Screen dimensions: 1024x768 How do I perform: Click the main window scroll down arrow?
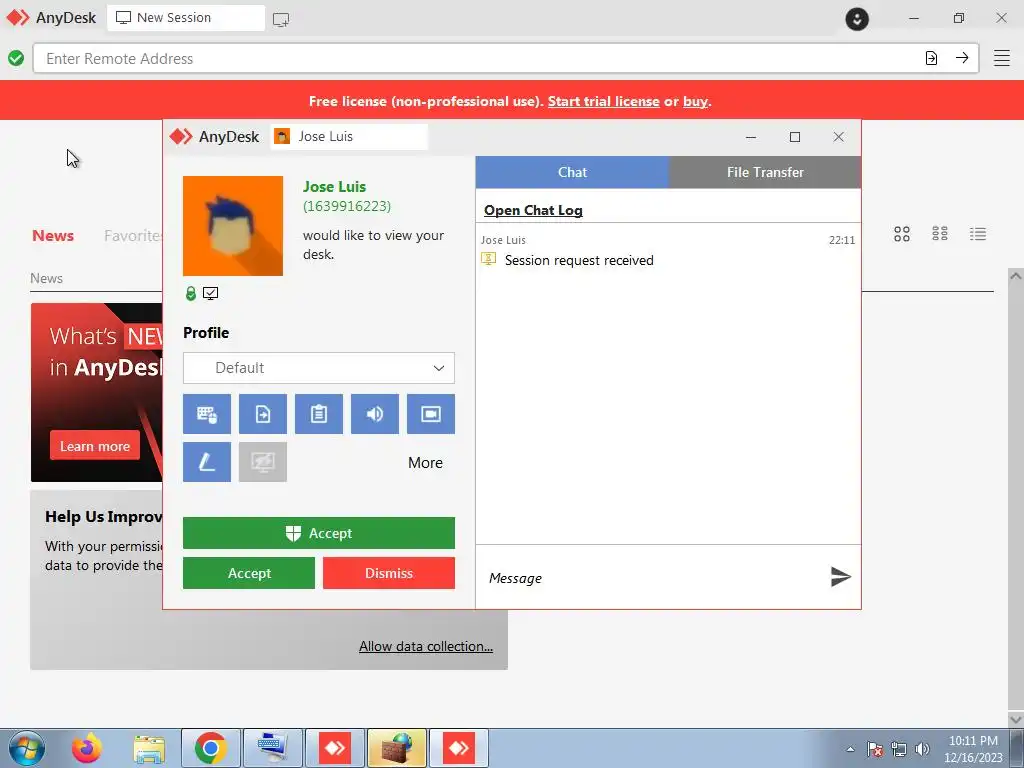pos(1016,719)
